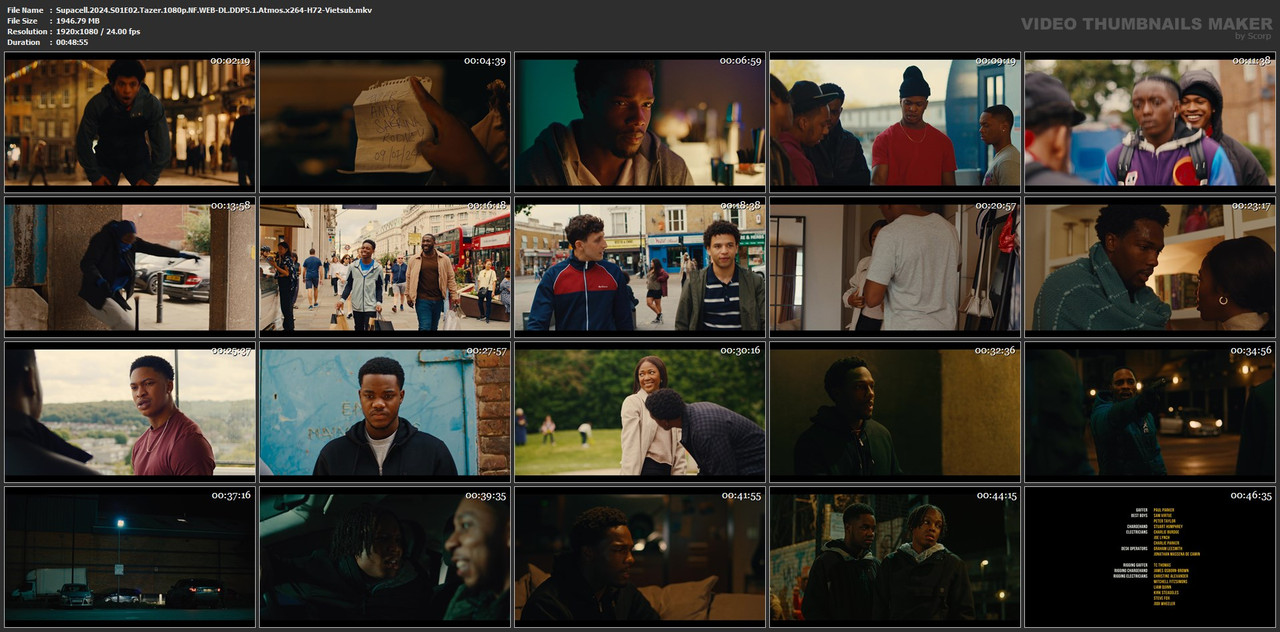Click the 00:34:56 night street thumbnail
The image size is (1280, 632).
(x=1150, y=412)
